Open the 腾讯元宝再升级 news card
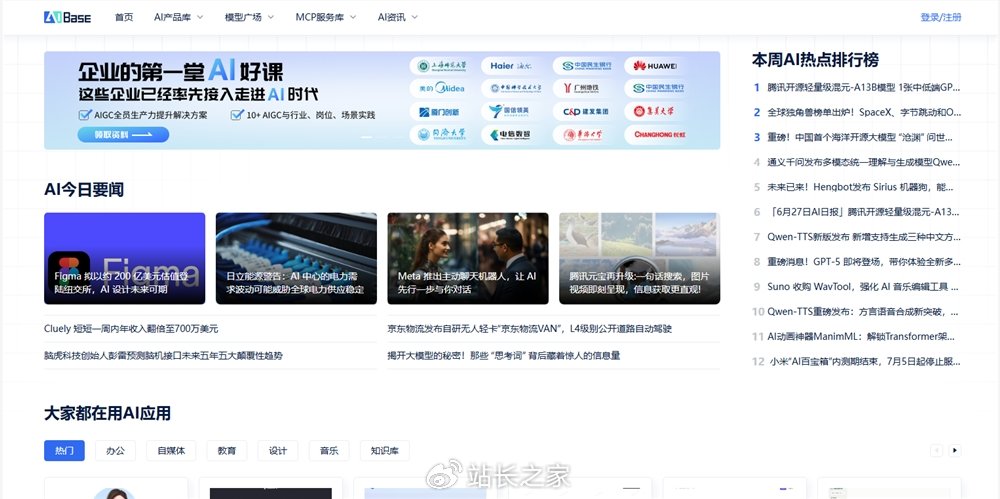 click(x=640, y=258)
